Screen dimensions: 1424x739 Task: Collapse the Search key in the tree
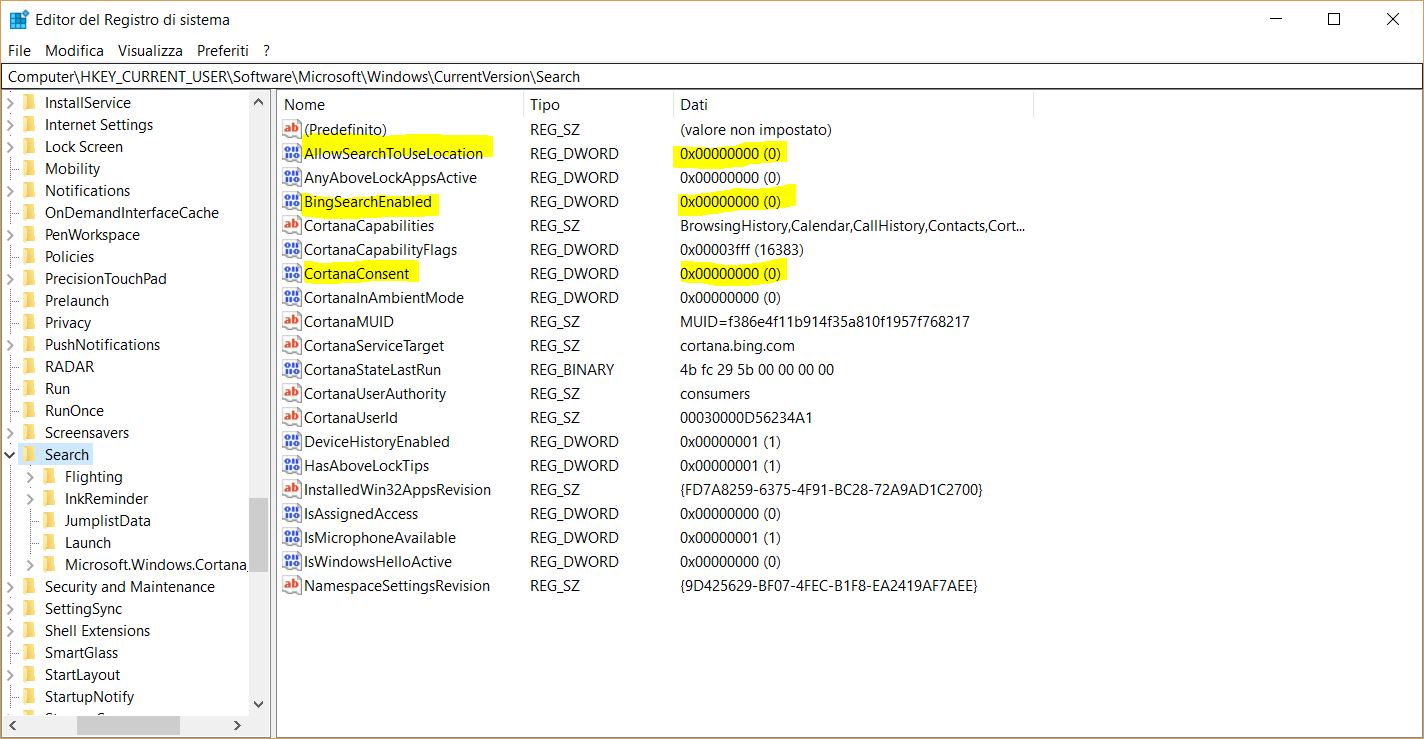click(x=10, y=455)
